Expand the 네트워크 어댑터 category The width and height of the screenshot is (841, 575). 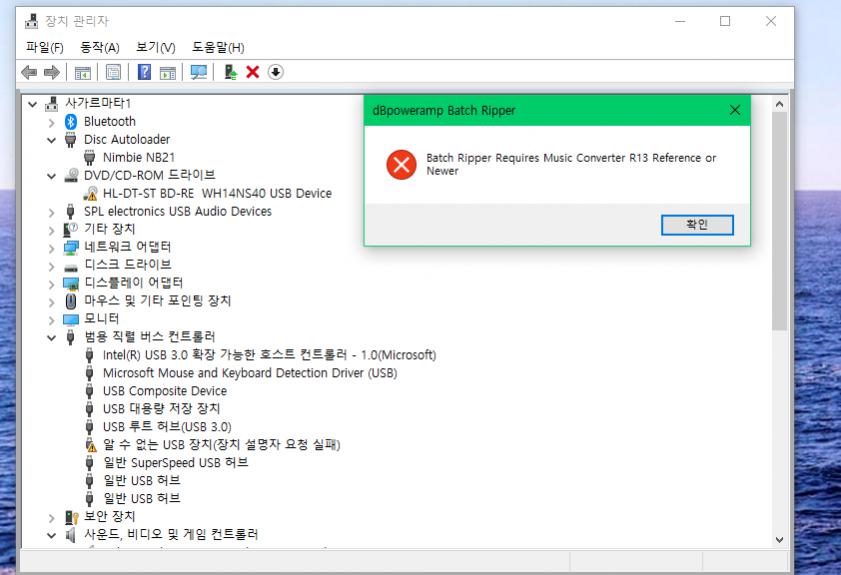coord(52,247)
